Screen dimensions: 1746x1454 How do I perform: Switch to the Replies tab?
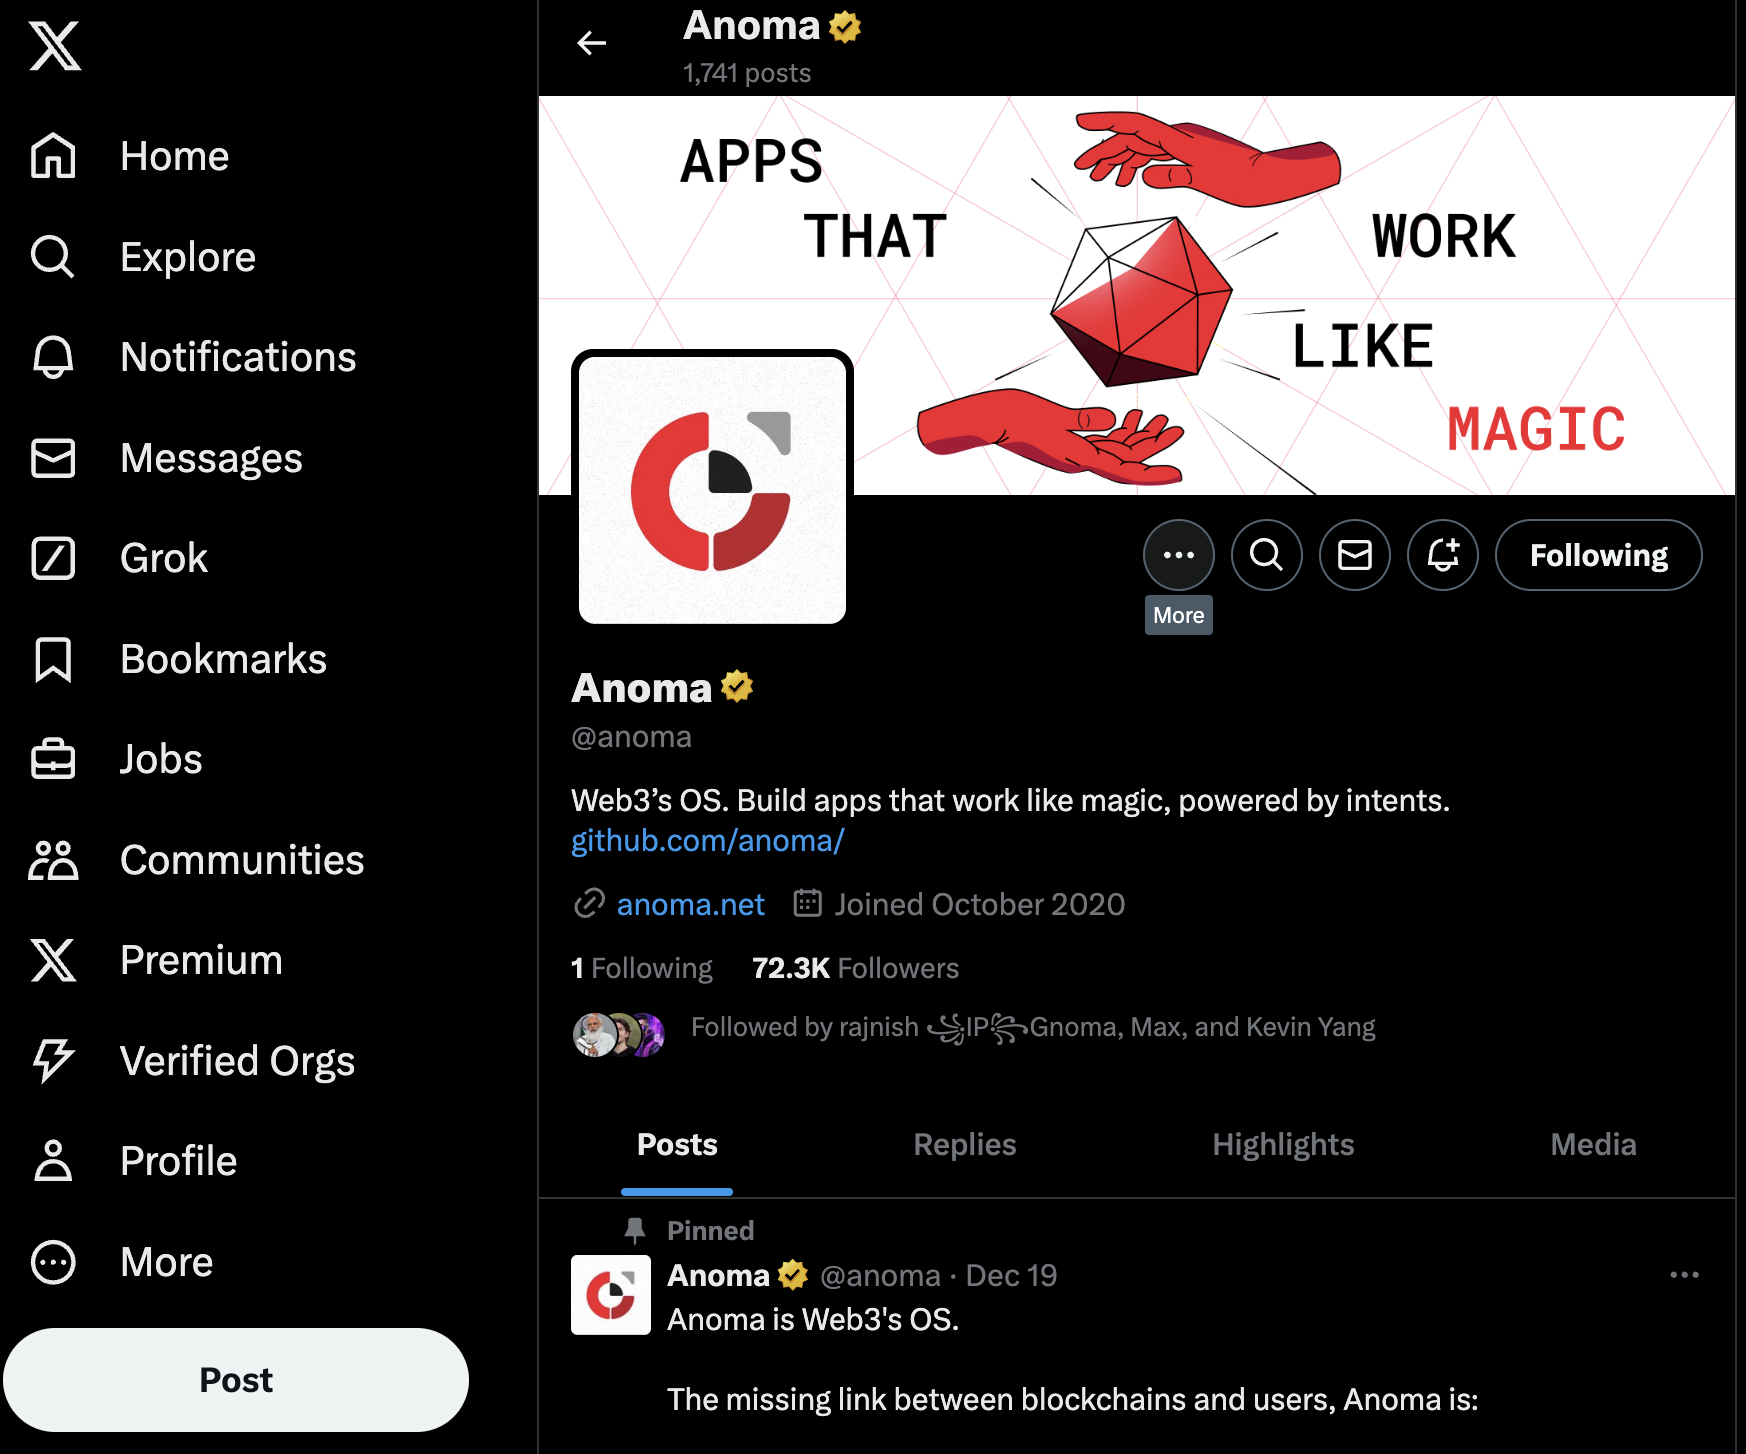click(965, 1145)
